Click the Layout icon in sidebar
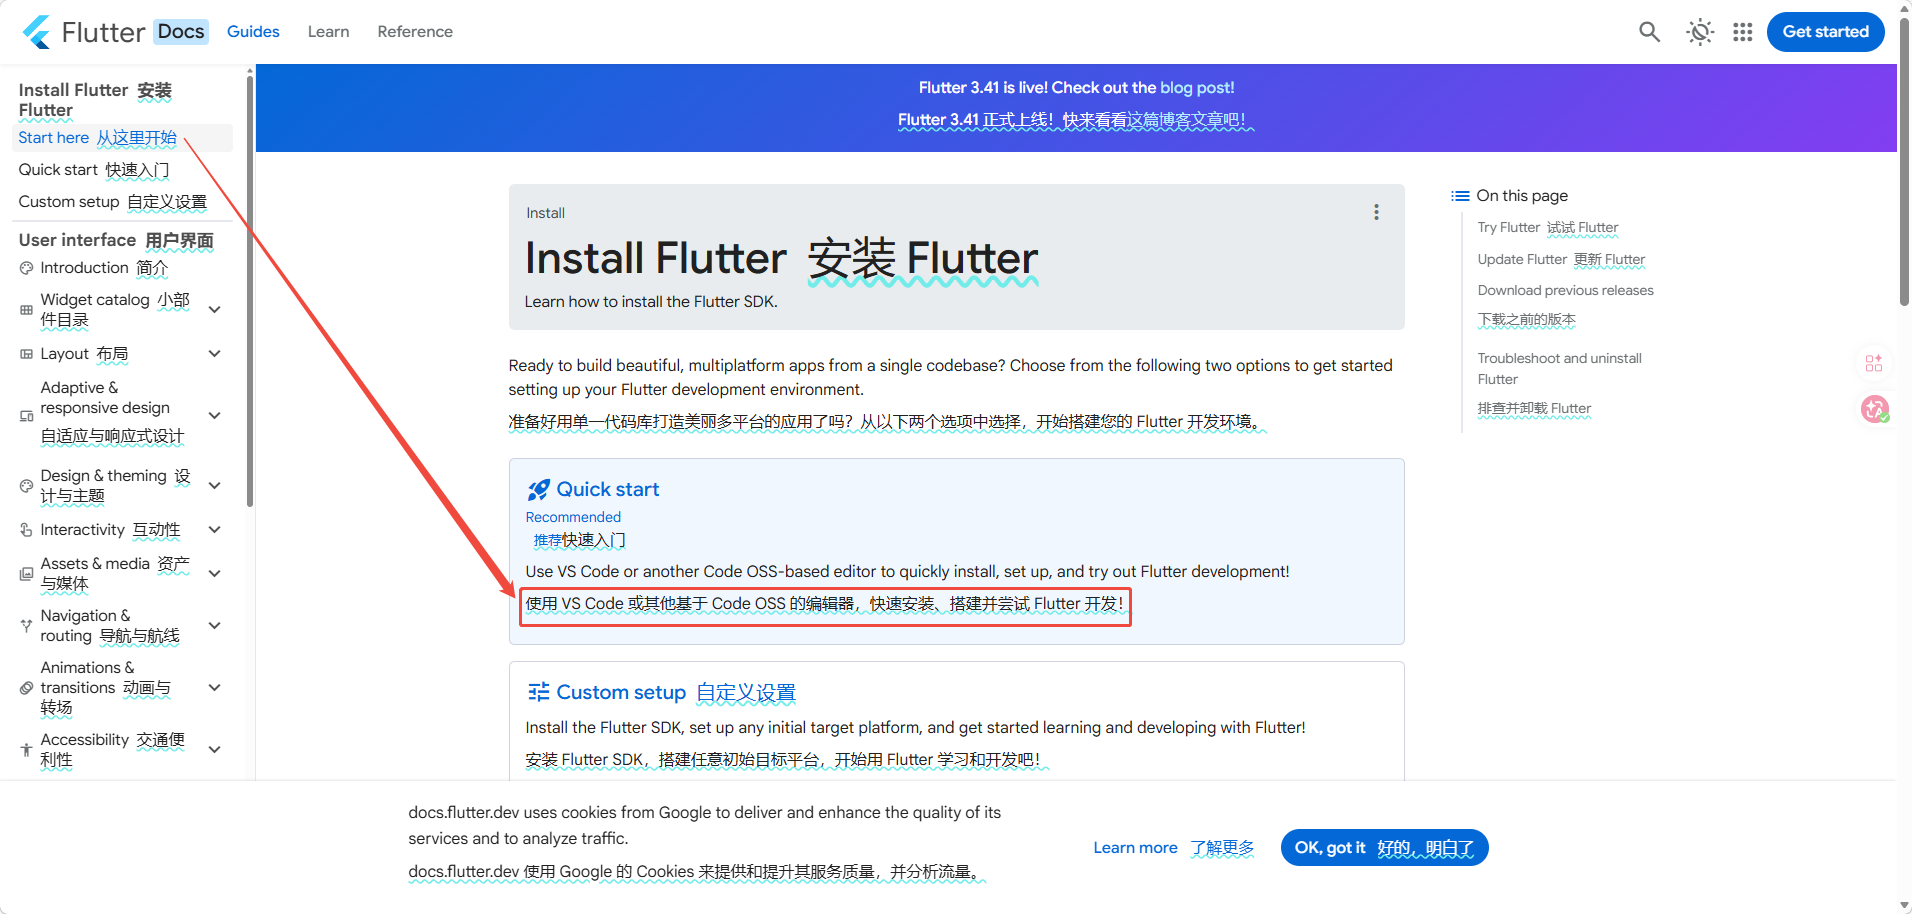The image size is (1912, 914). pyautogui.click(x=27, y=354)
